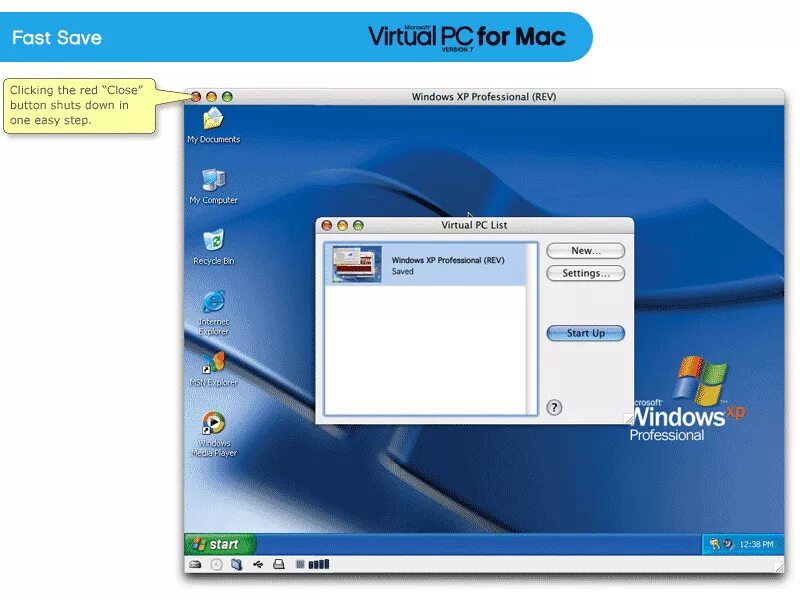Screen dimensions: 800x600
Task: Launch MSN Explorer desktop shortcut
Action: pyautogui.click(x=213, y=369)
